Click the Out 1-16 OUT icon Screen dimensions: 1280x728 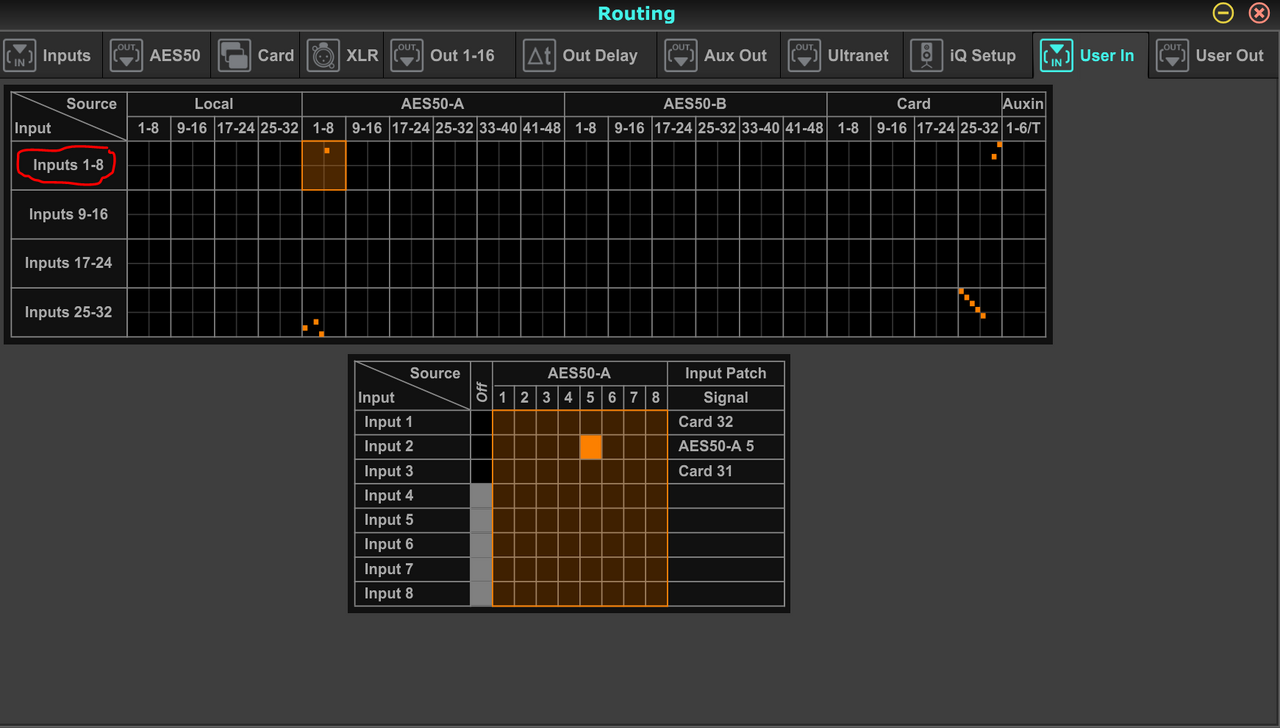(407, 55)
